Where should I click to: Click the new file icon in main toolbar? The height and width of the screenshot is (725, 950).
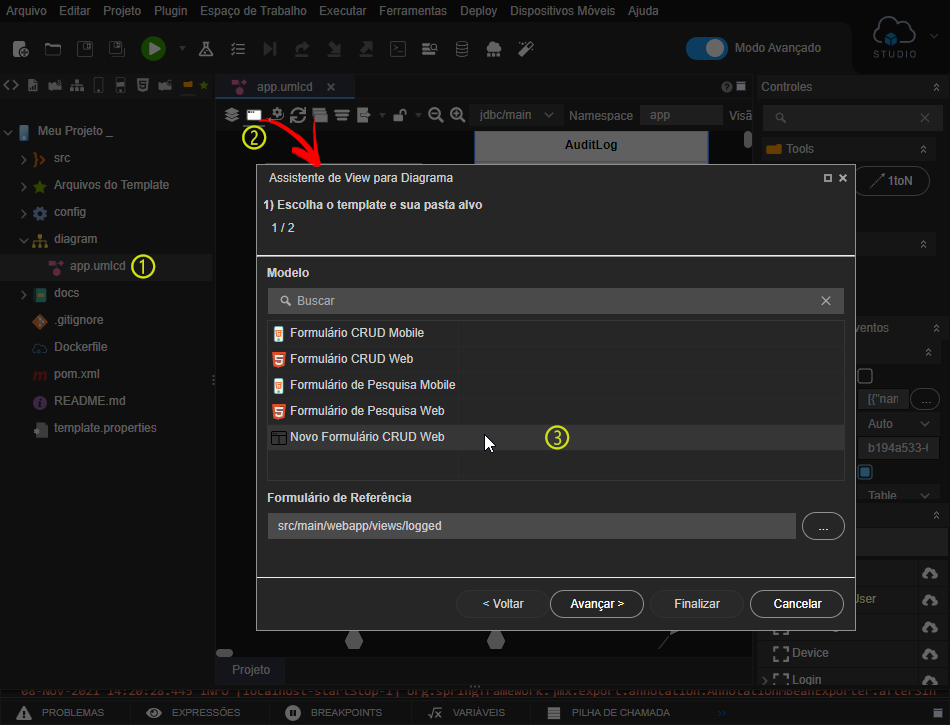[x=21, y=49]
